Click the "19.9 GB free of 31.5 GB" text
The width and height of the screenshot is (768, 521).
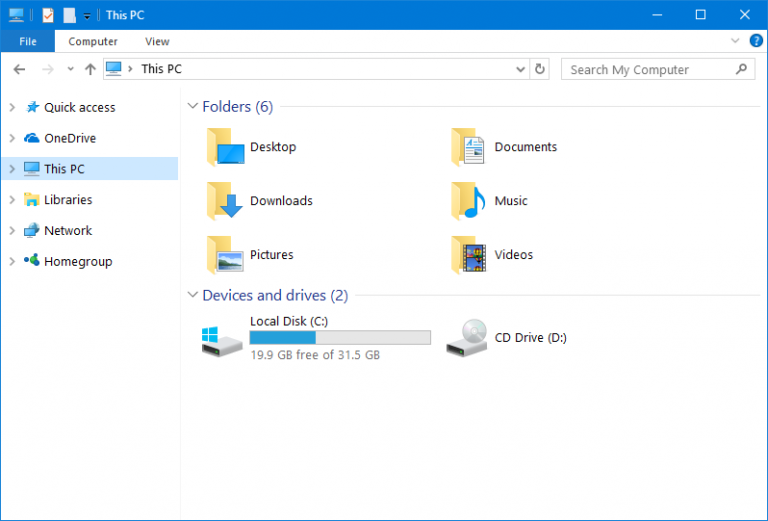[x=315, y=355]
